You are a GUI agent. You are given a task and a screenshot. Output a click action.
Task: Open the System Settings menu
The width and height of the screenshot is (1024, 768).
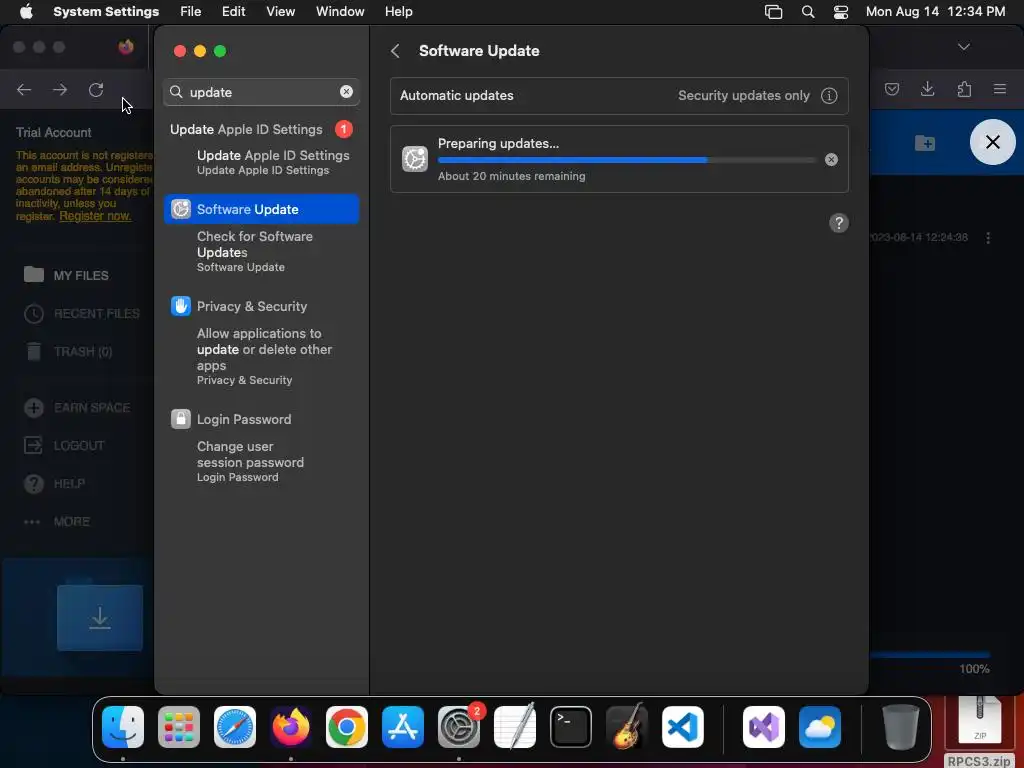click(x=106, y=12)
